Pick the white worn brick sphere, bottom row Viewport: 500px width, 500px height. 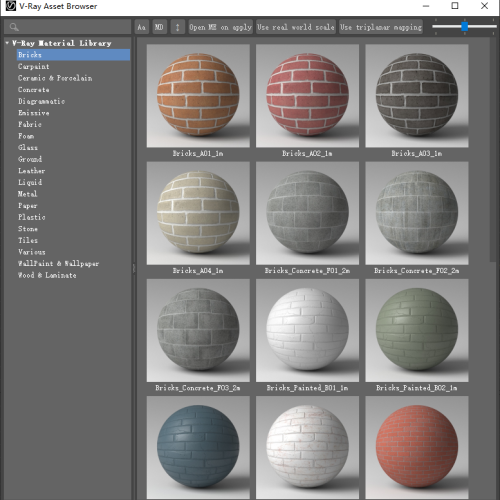point(307,447)
